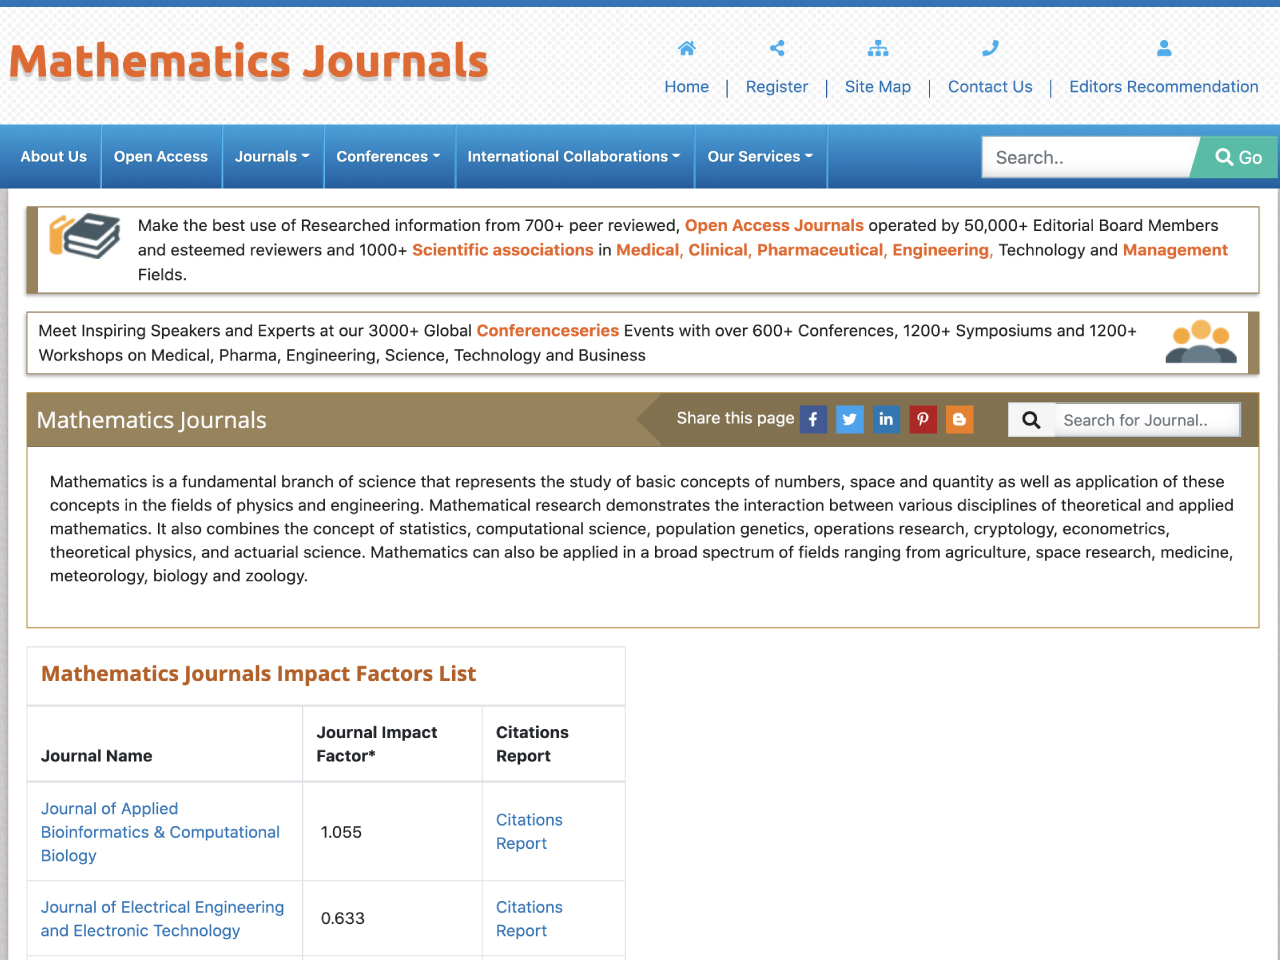Open the Scientific associations link

click(x=503, y=250)
